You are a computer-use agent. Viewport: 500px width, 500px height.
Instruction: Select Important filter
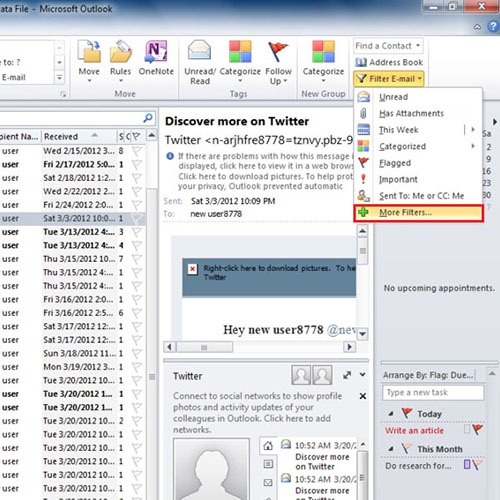tap(418, 179)
